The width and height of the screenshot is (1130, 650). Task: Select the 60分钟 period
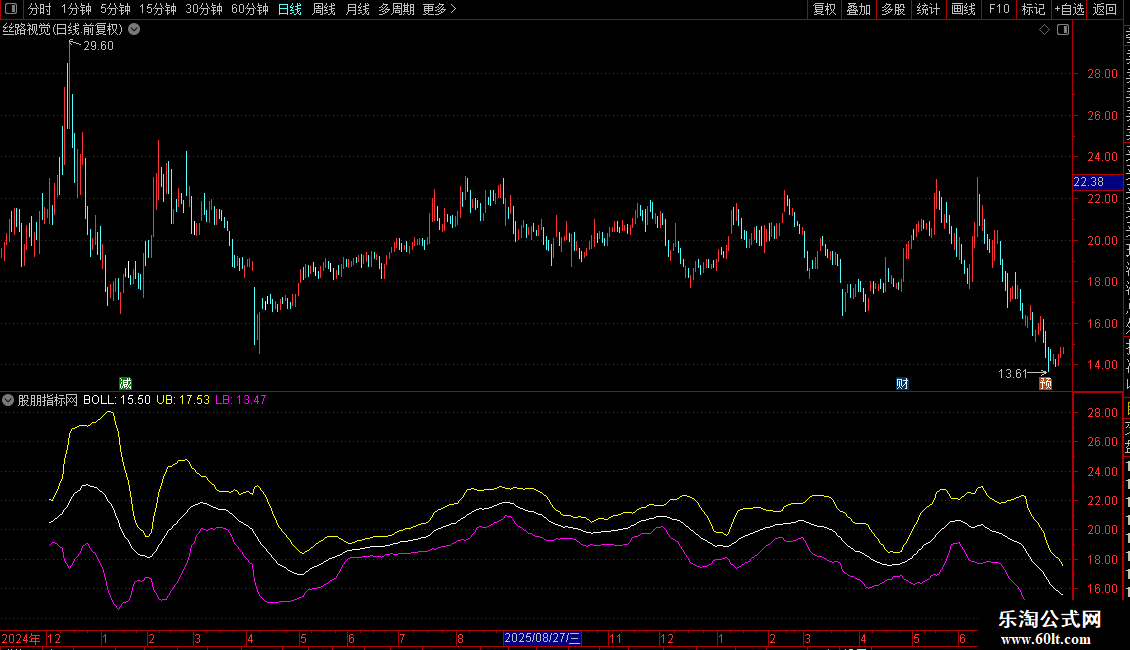coord(250,9)
